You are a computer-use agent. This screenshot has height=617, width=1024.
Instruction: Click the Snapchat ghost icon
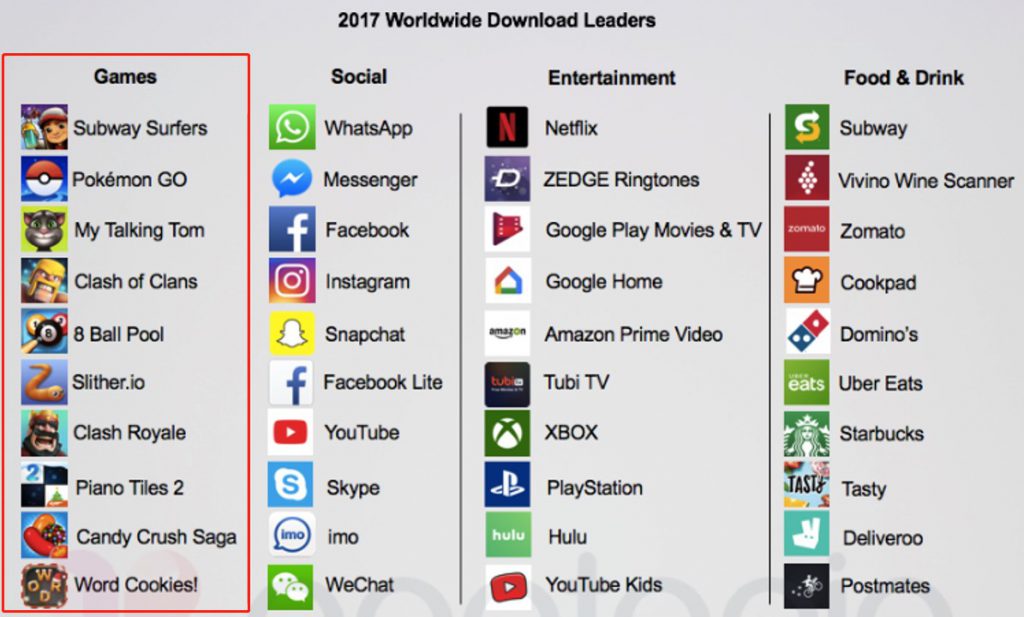(292, 333)
